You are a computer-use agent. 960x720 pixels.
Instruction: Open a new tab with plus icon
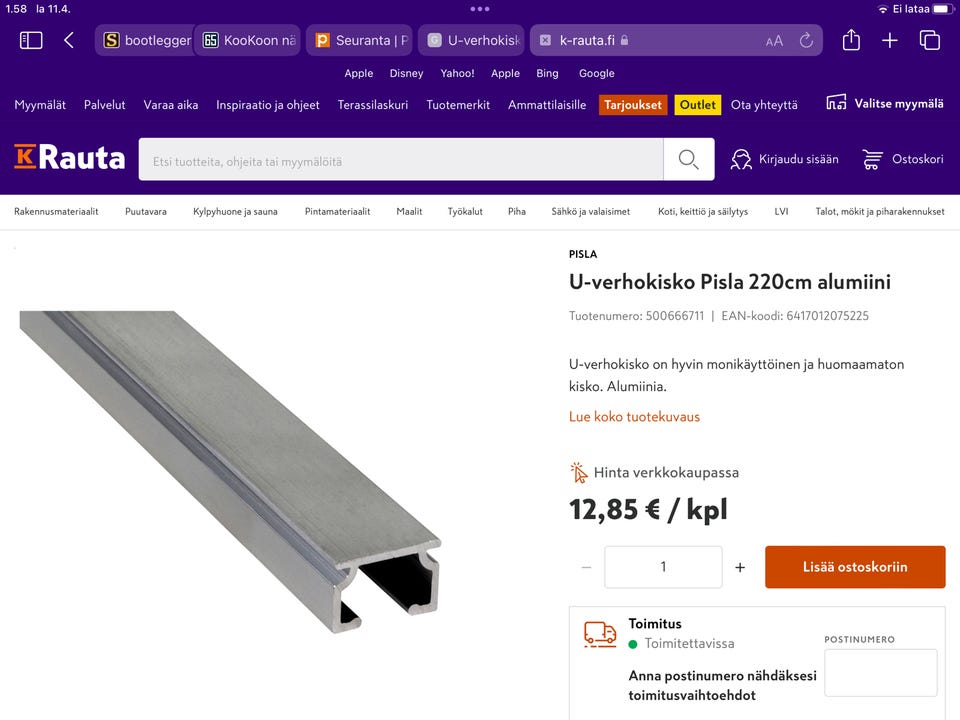(x=890, y=40)
